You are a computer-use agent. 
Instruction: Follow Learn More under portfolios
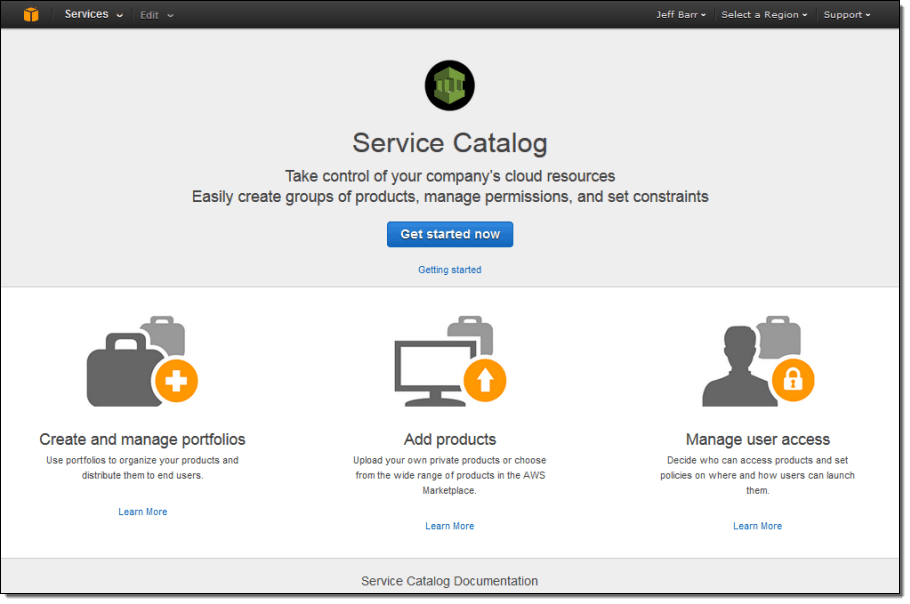[143, 512]
